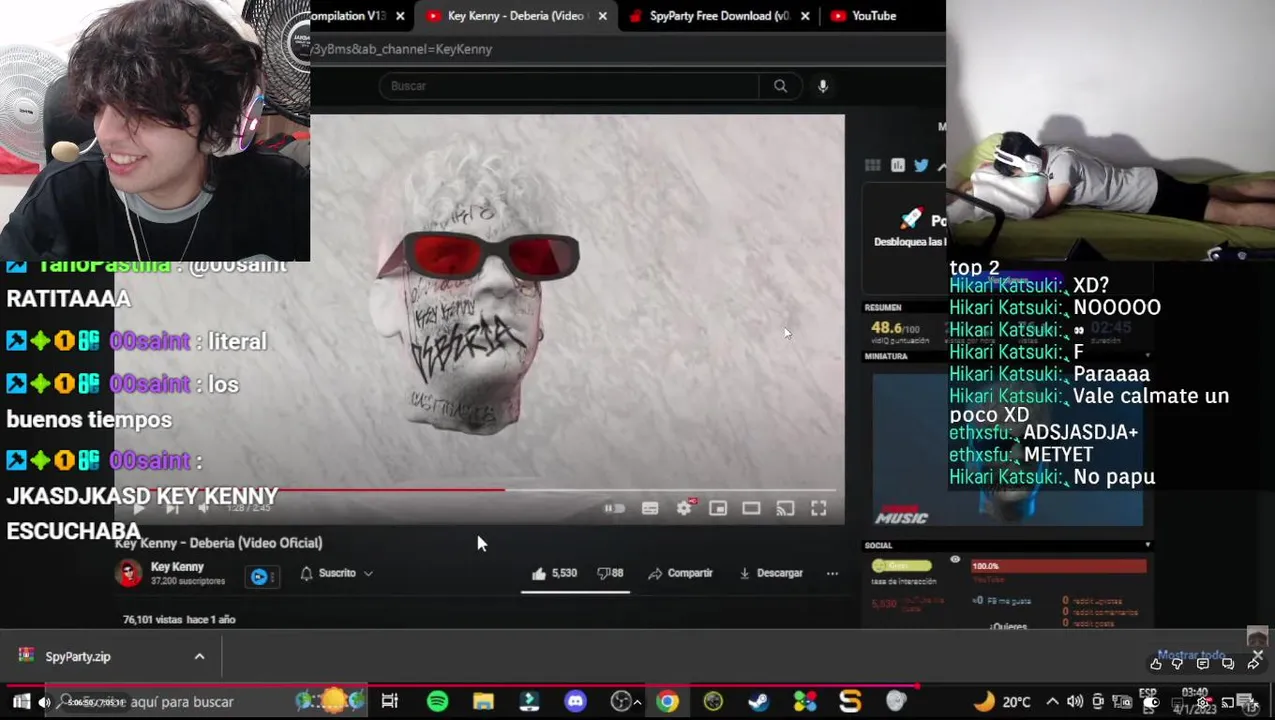The width and height of the screenshot is (1275, 720).
Task: Open the MINIATURA thumbnail preview
Action: [x=1007, y=449]
